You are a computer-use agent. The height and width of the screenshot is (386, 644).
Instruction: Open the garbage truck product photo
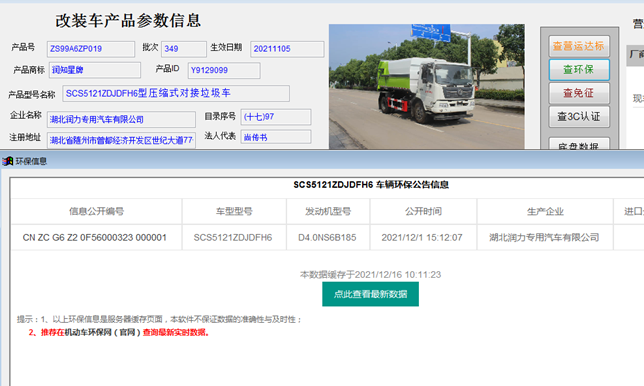[x=426, y=86]
